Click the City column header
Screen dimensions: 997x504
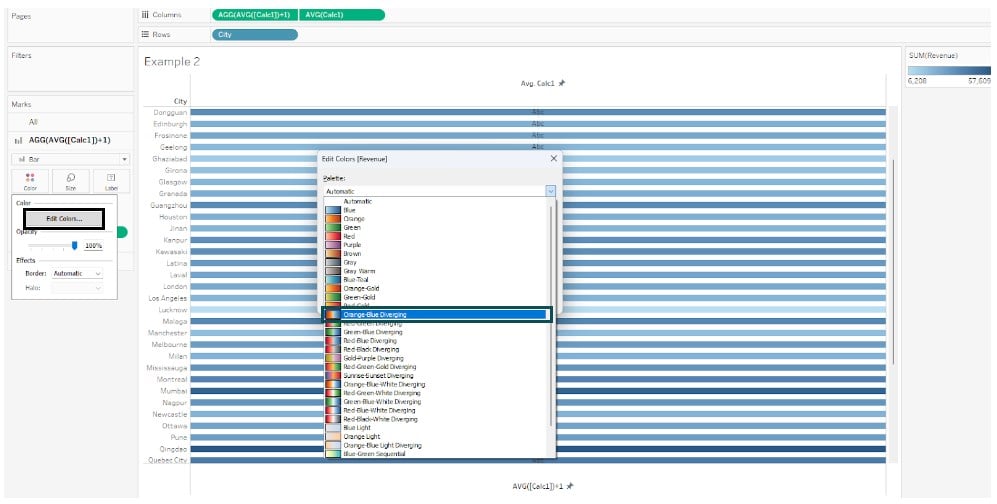tap(181, 101)
